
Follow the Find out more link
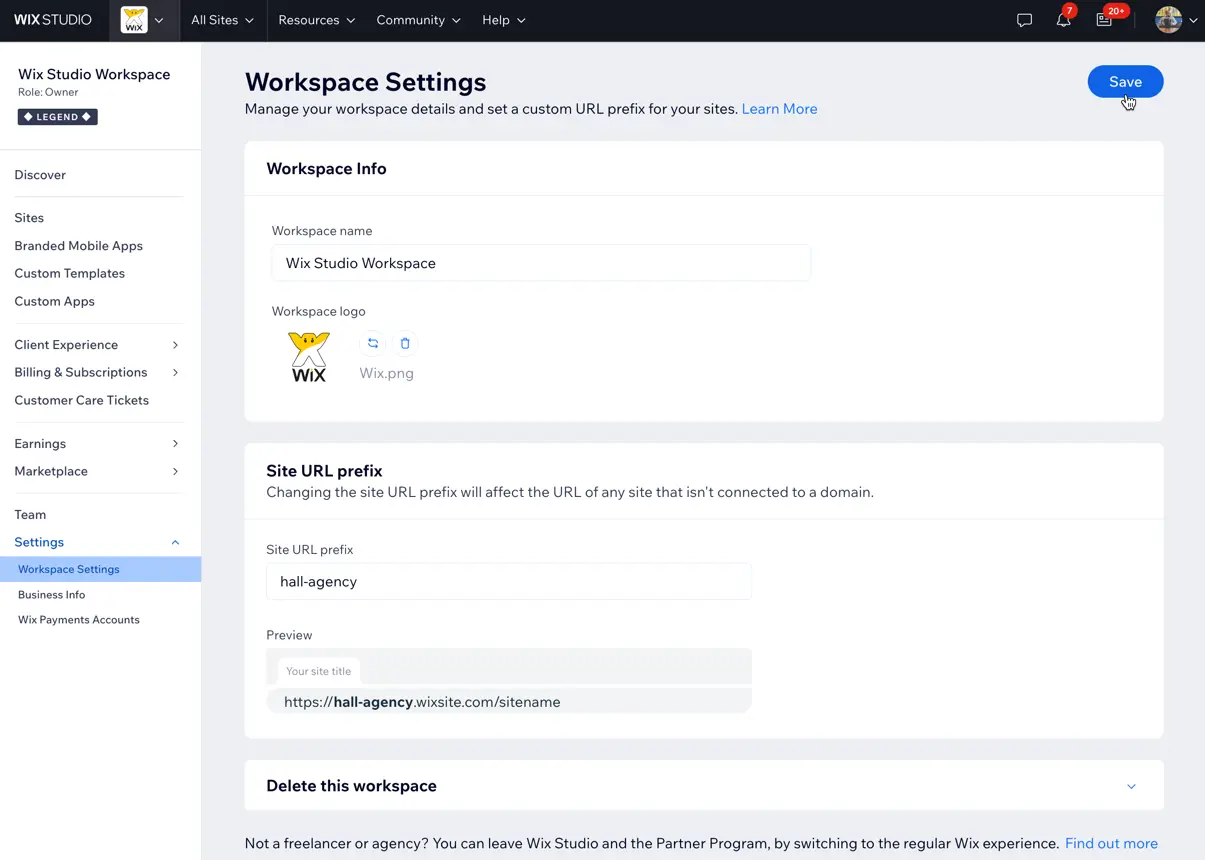[1111, 844]
